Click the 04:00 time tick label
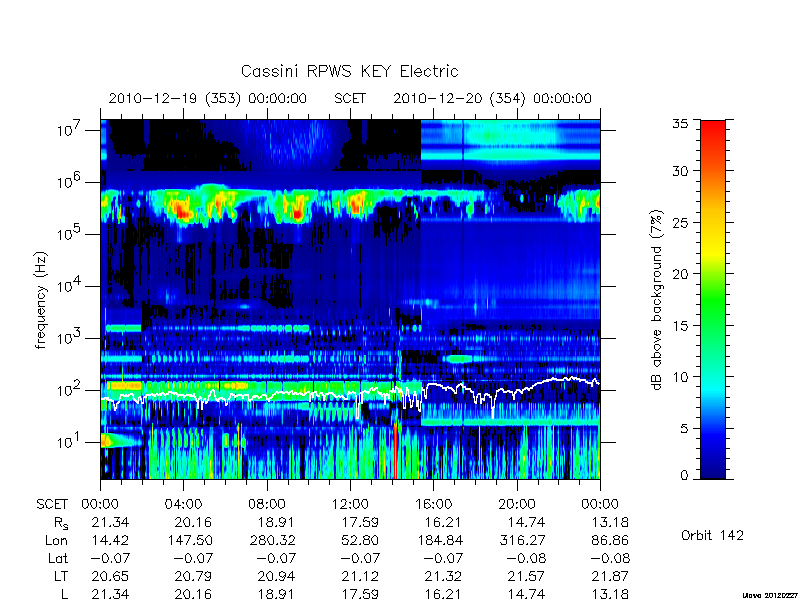The height and width of the screenshot is (600, 800). coord(184,504)
